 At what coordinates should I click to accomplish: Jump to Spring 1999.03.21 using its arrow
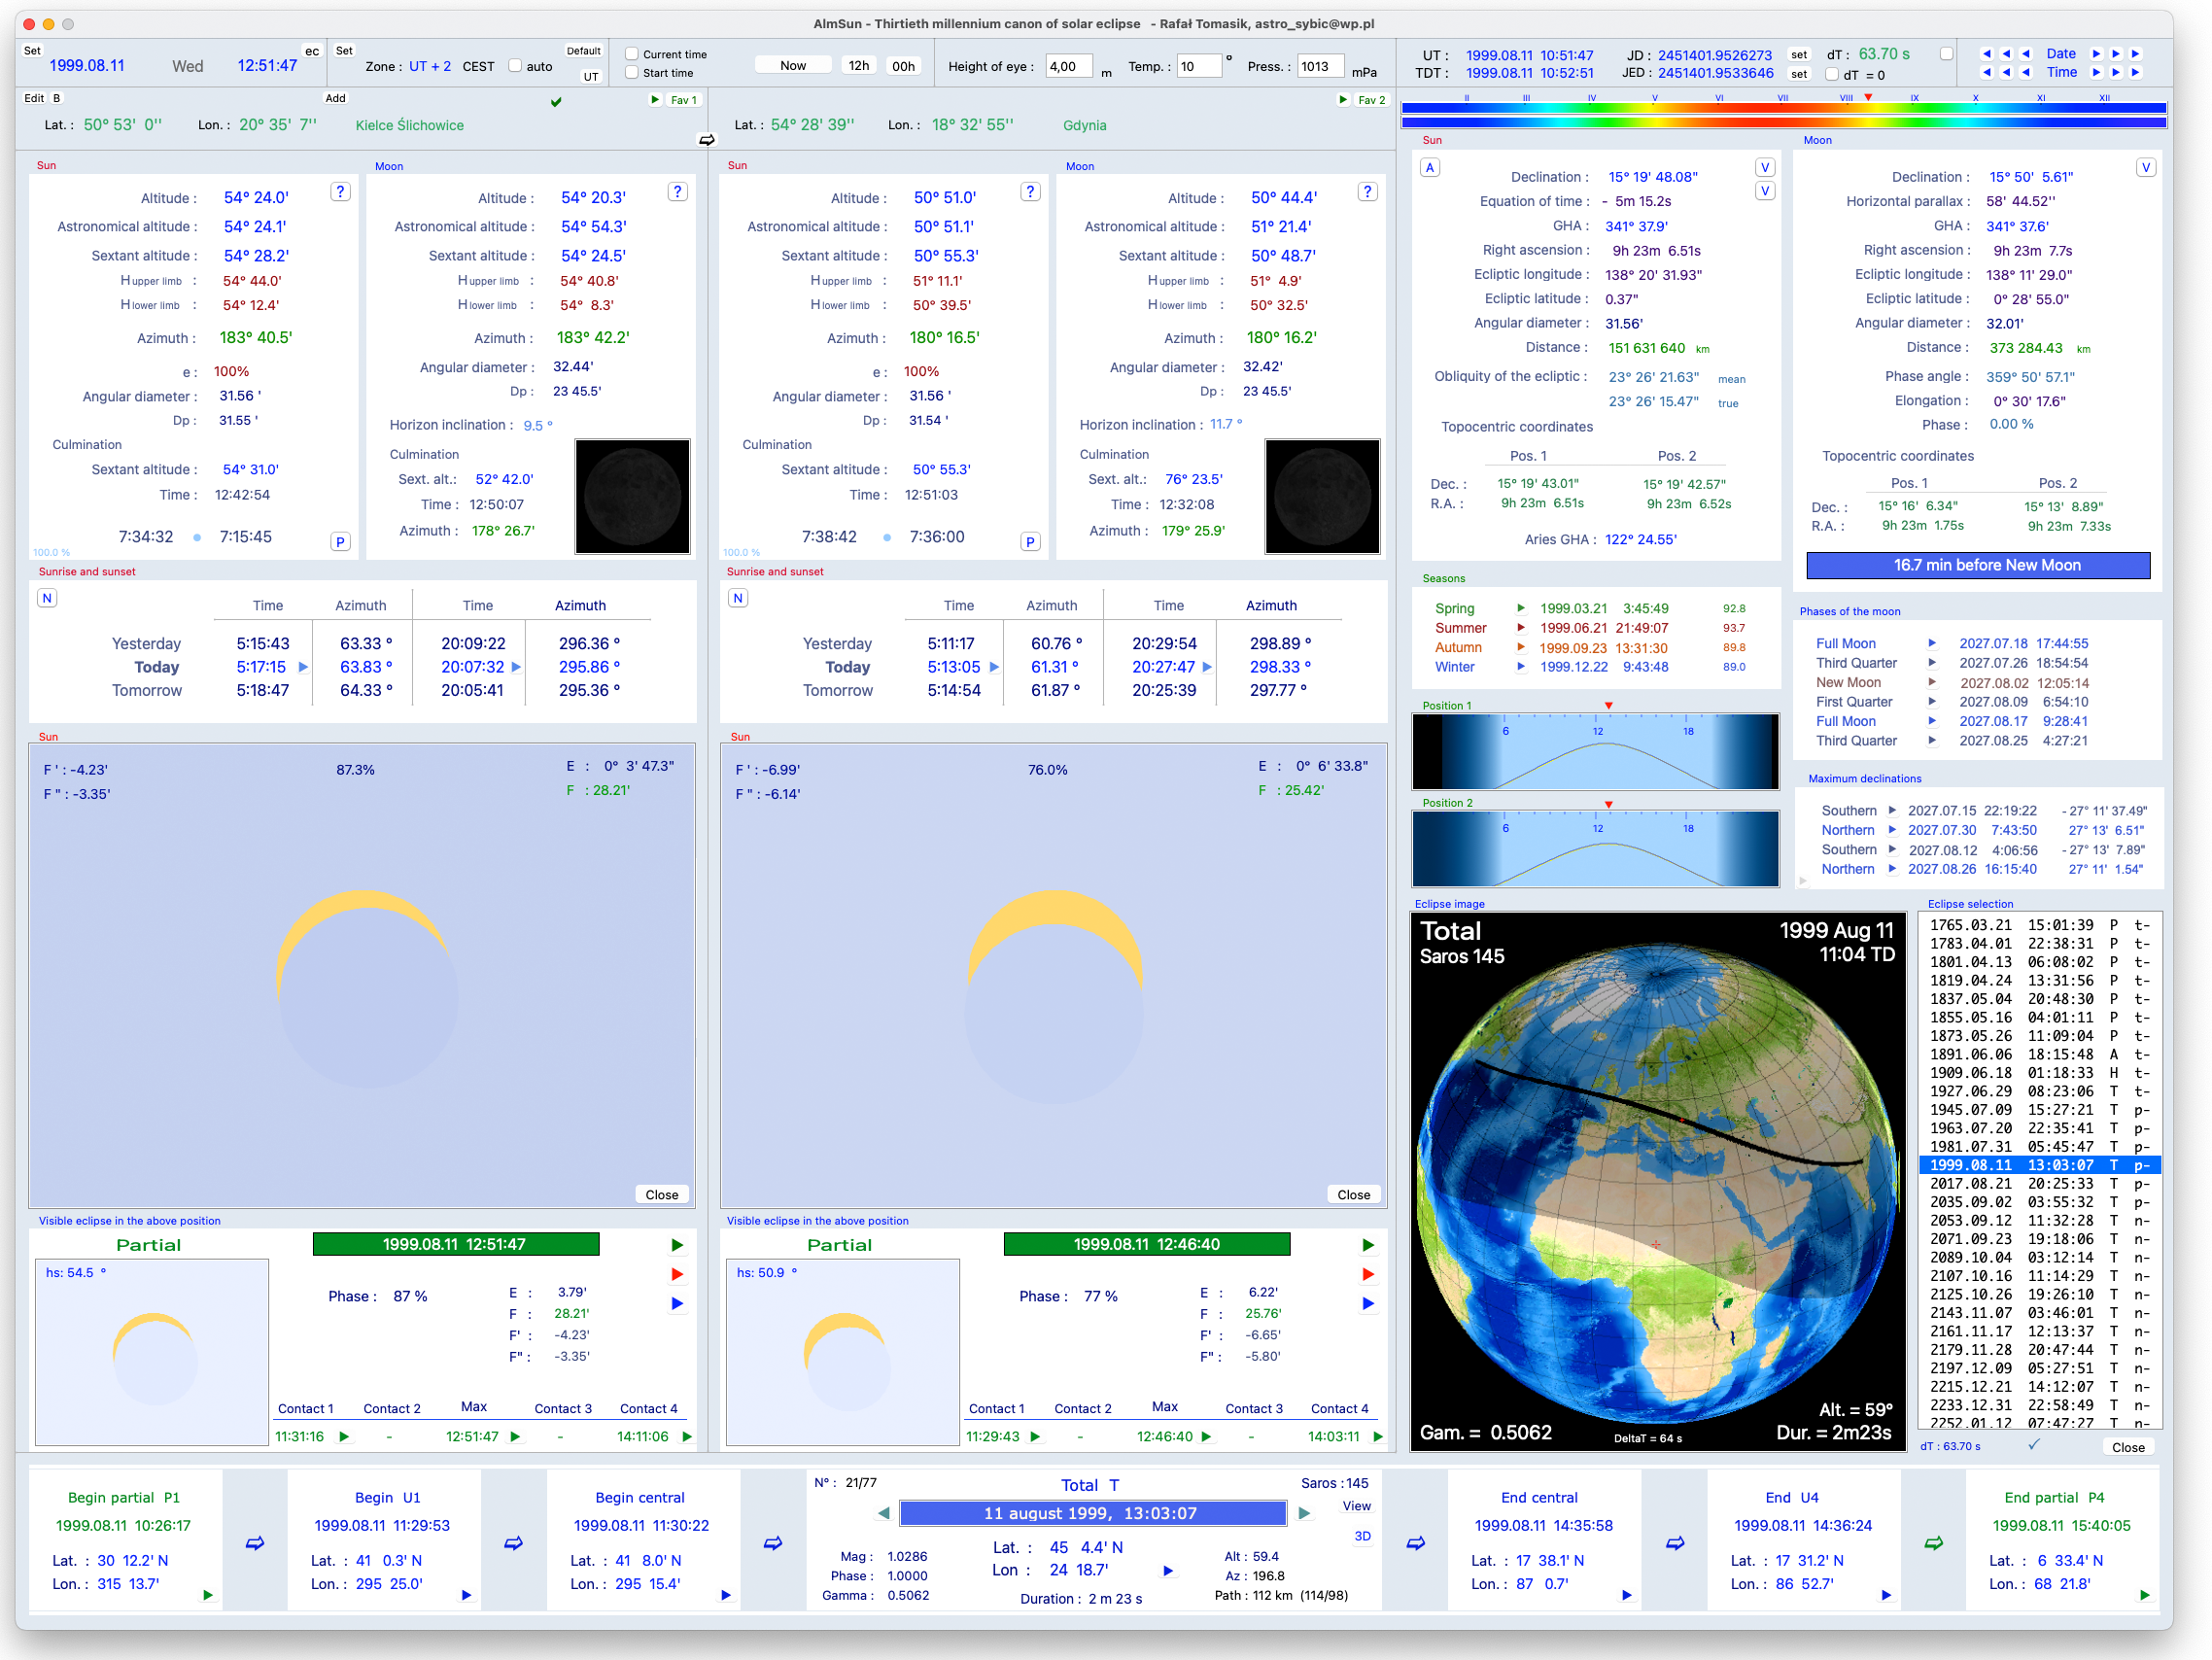(x=1520, y=608)
